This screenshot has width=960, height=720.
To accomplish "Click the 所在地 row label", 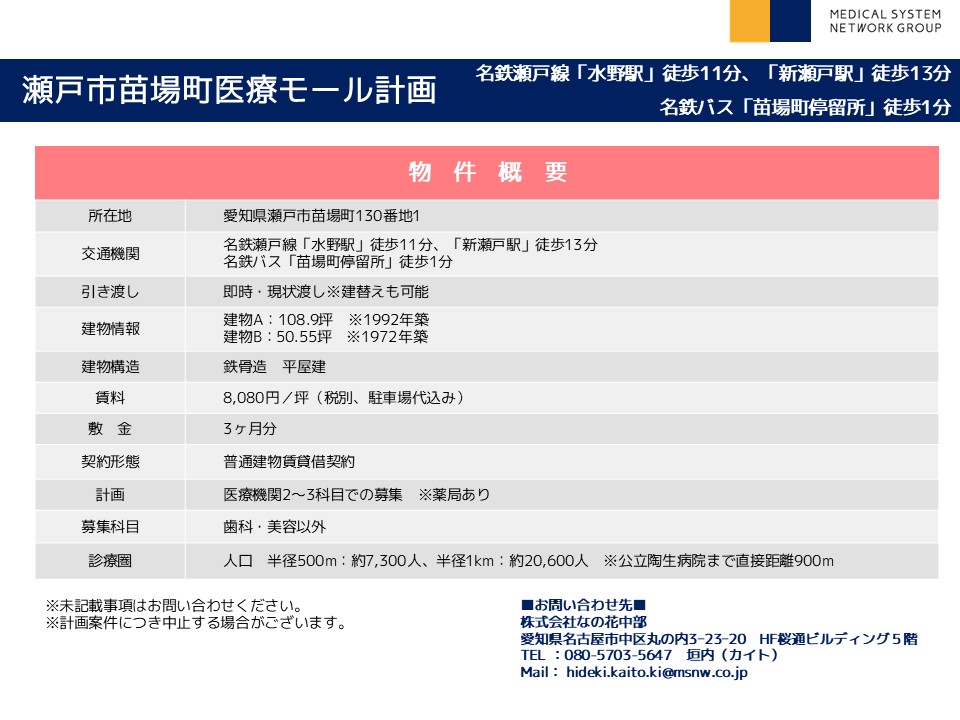I will (110, 216).
